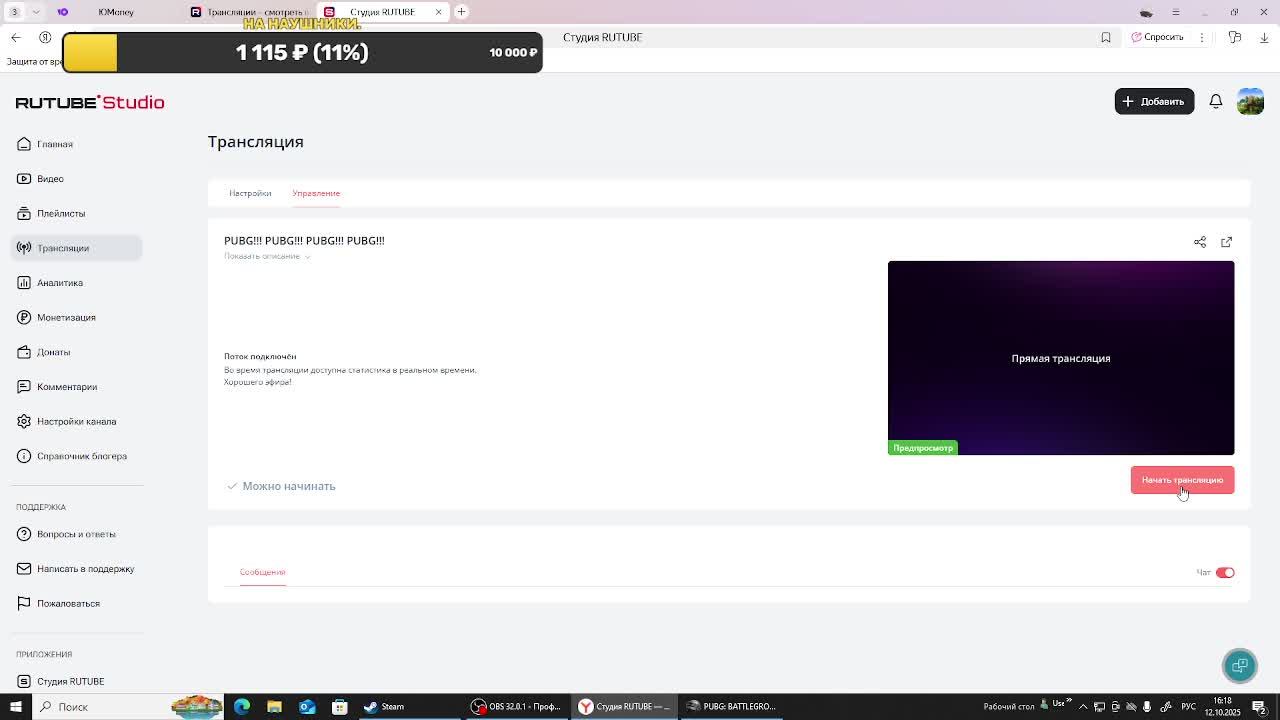Open the taskbar notification center
The image size is (1280, 720).
tap(1259, 706)
